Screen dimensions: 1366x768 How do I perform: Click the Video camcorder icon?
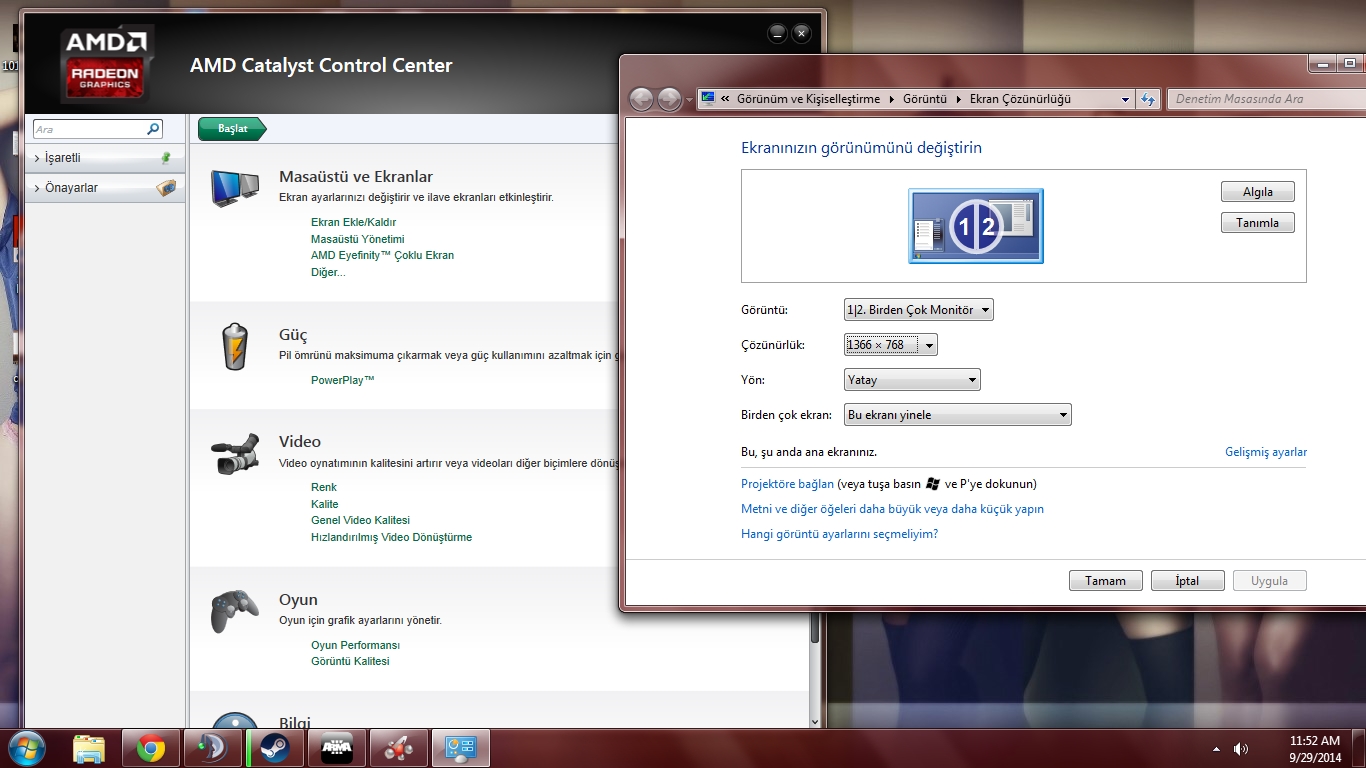(236, 455)
